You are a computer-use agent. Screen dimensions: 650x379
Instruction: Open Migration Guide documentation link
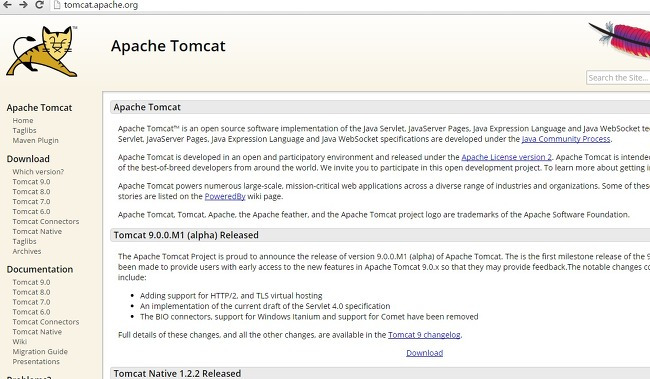40,352
